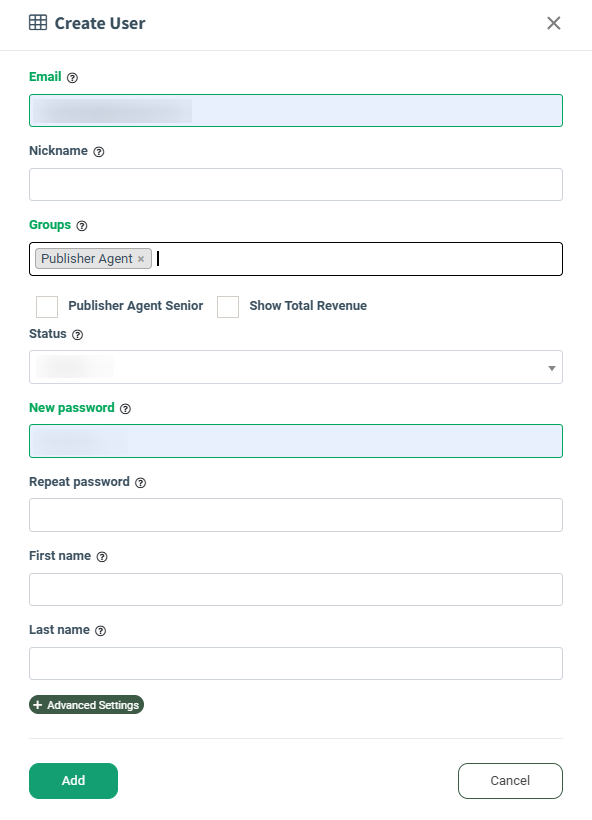Click the help icon next to Email
This screenshot has height=820, width=592.
[x=73, y=78]
